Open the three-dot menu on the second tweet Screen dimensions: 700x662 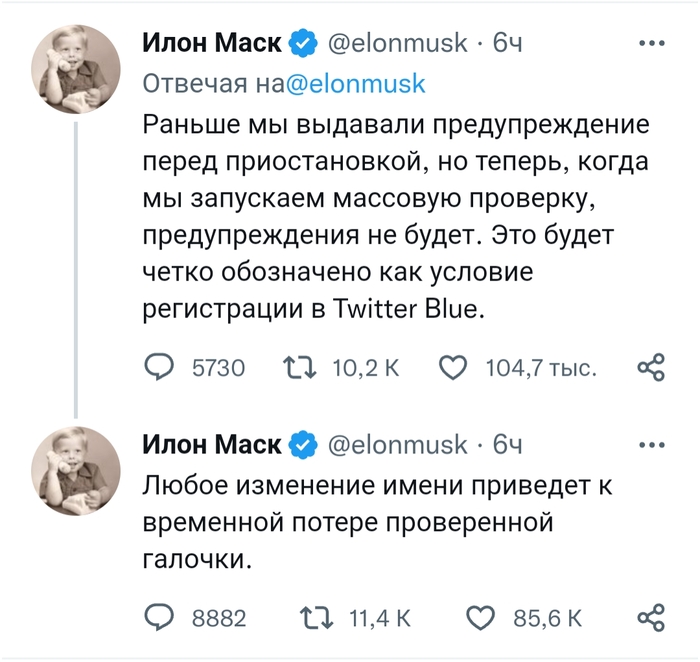651,444
